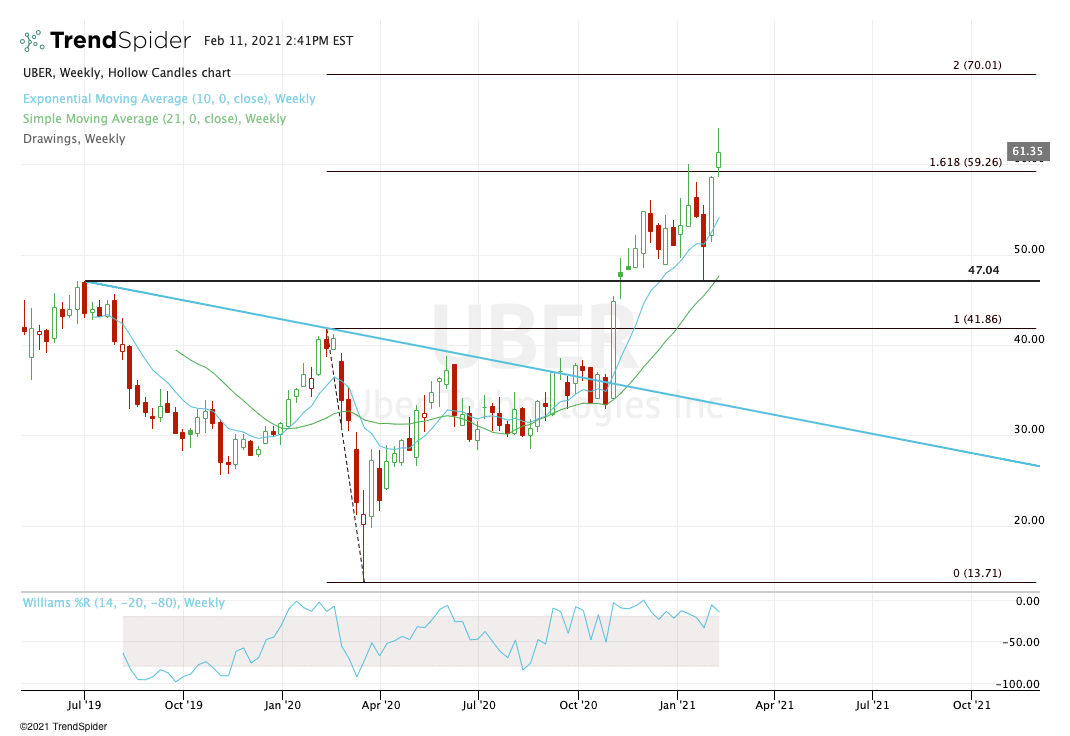
Task: Click the 'Jan '21' time axis label
Action: pos(677,705)
